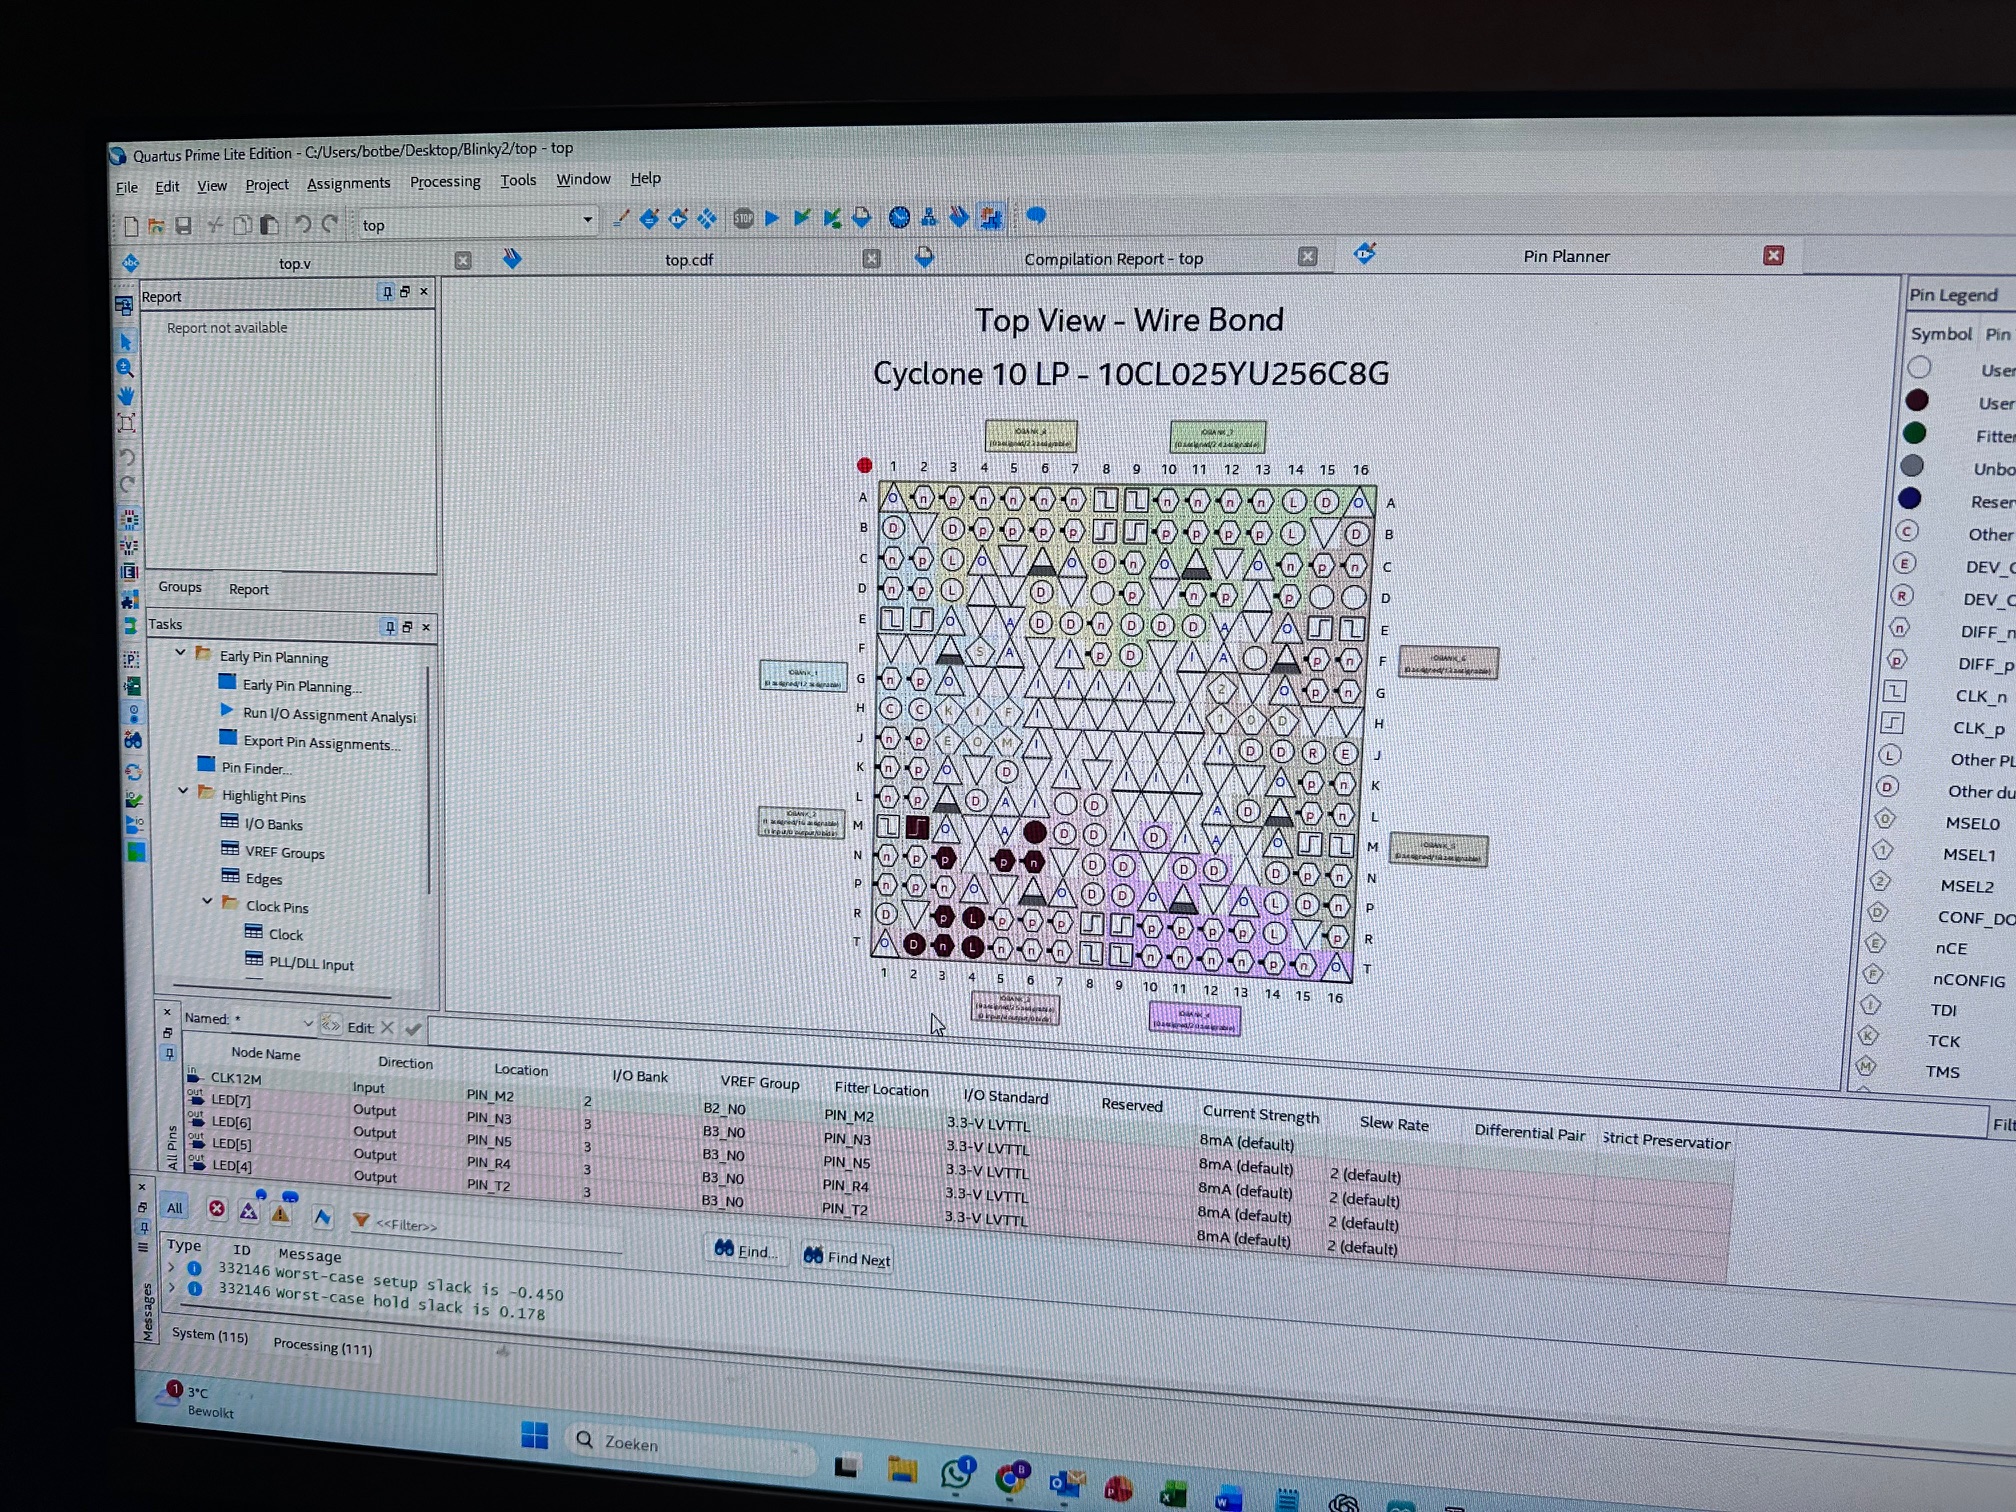Open the Assignments menu

pos(348,184)
